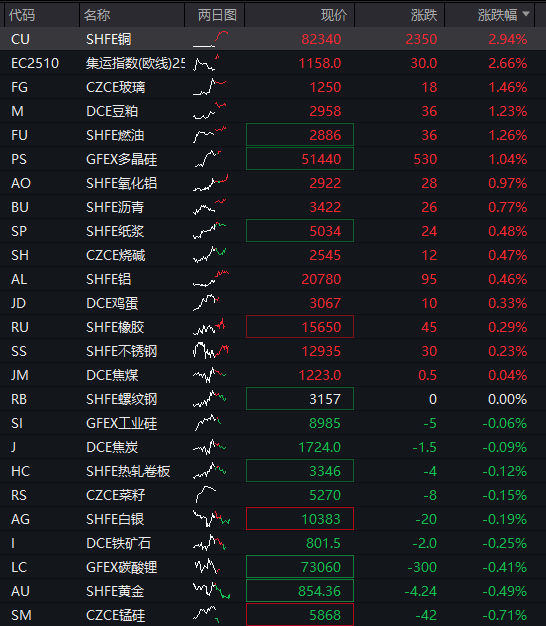Open the SHFE沥青 mini chart
This screenshot has width=546, height=626.
[210, 207]
